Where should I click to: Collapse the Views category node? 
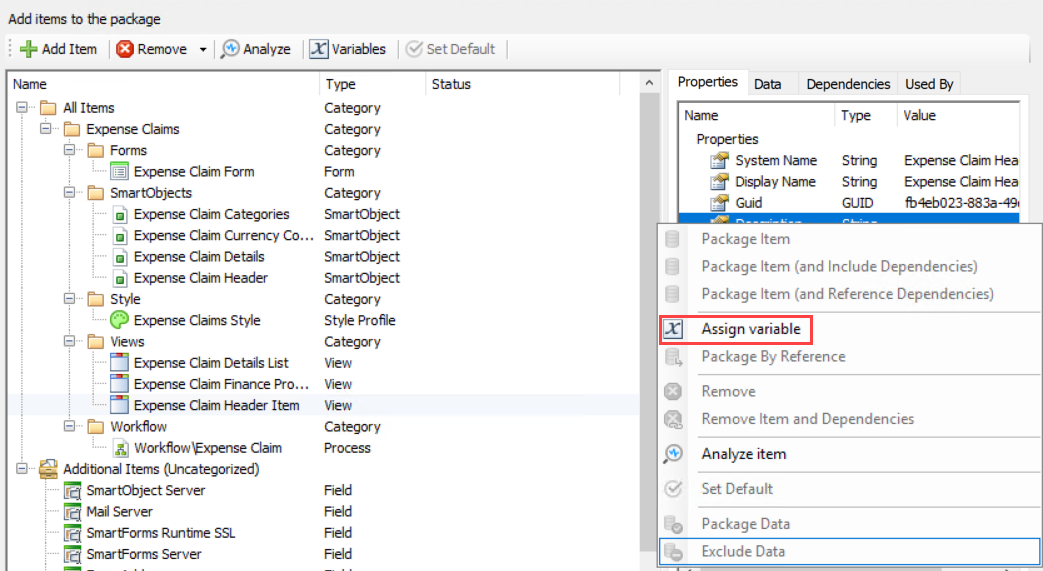(70, 342)
